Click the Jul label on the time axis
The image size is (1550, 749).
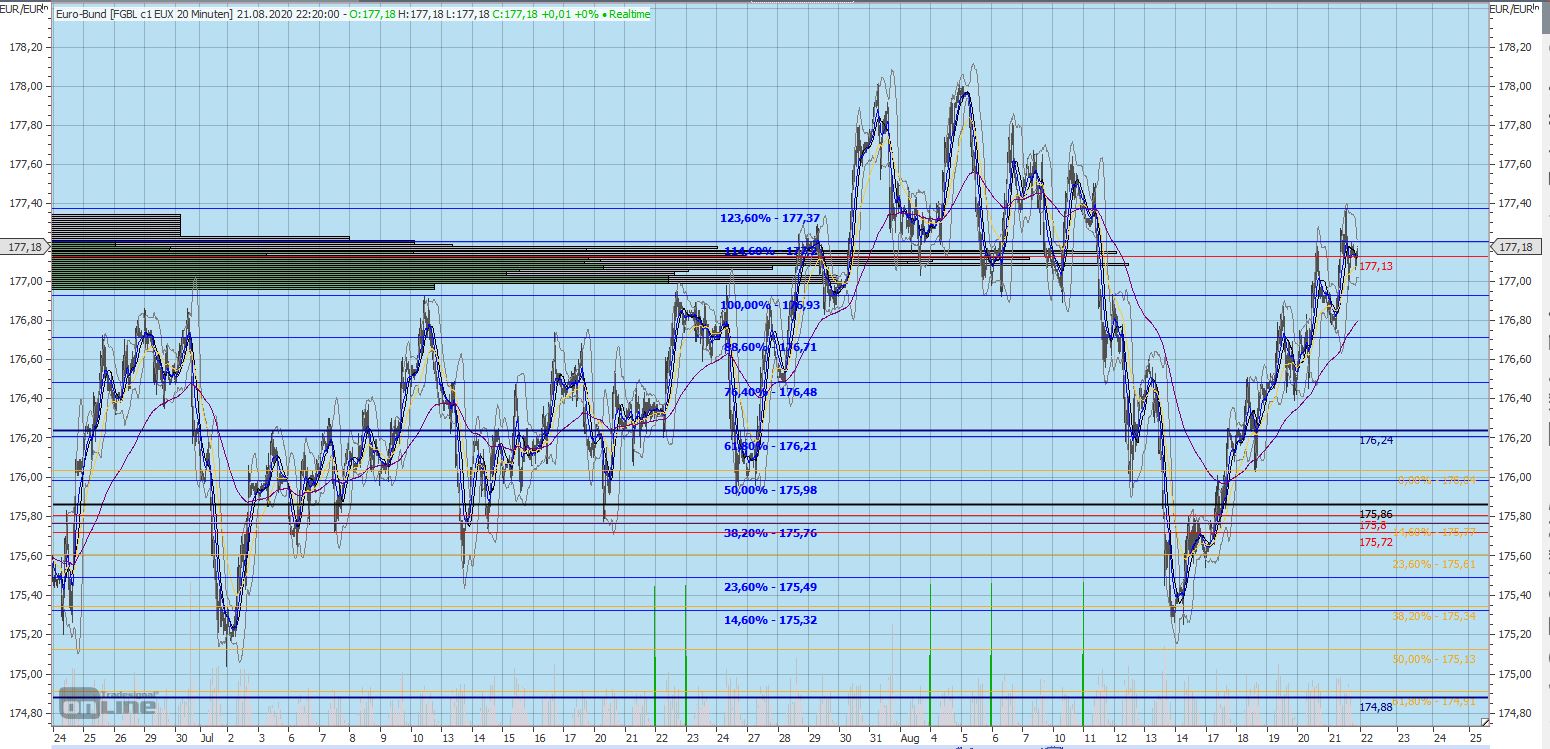[x=206, y=737]
